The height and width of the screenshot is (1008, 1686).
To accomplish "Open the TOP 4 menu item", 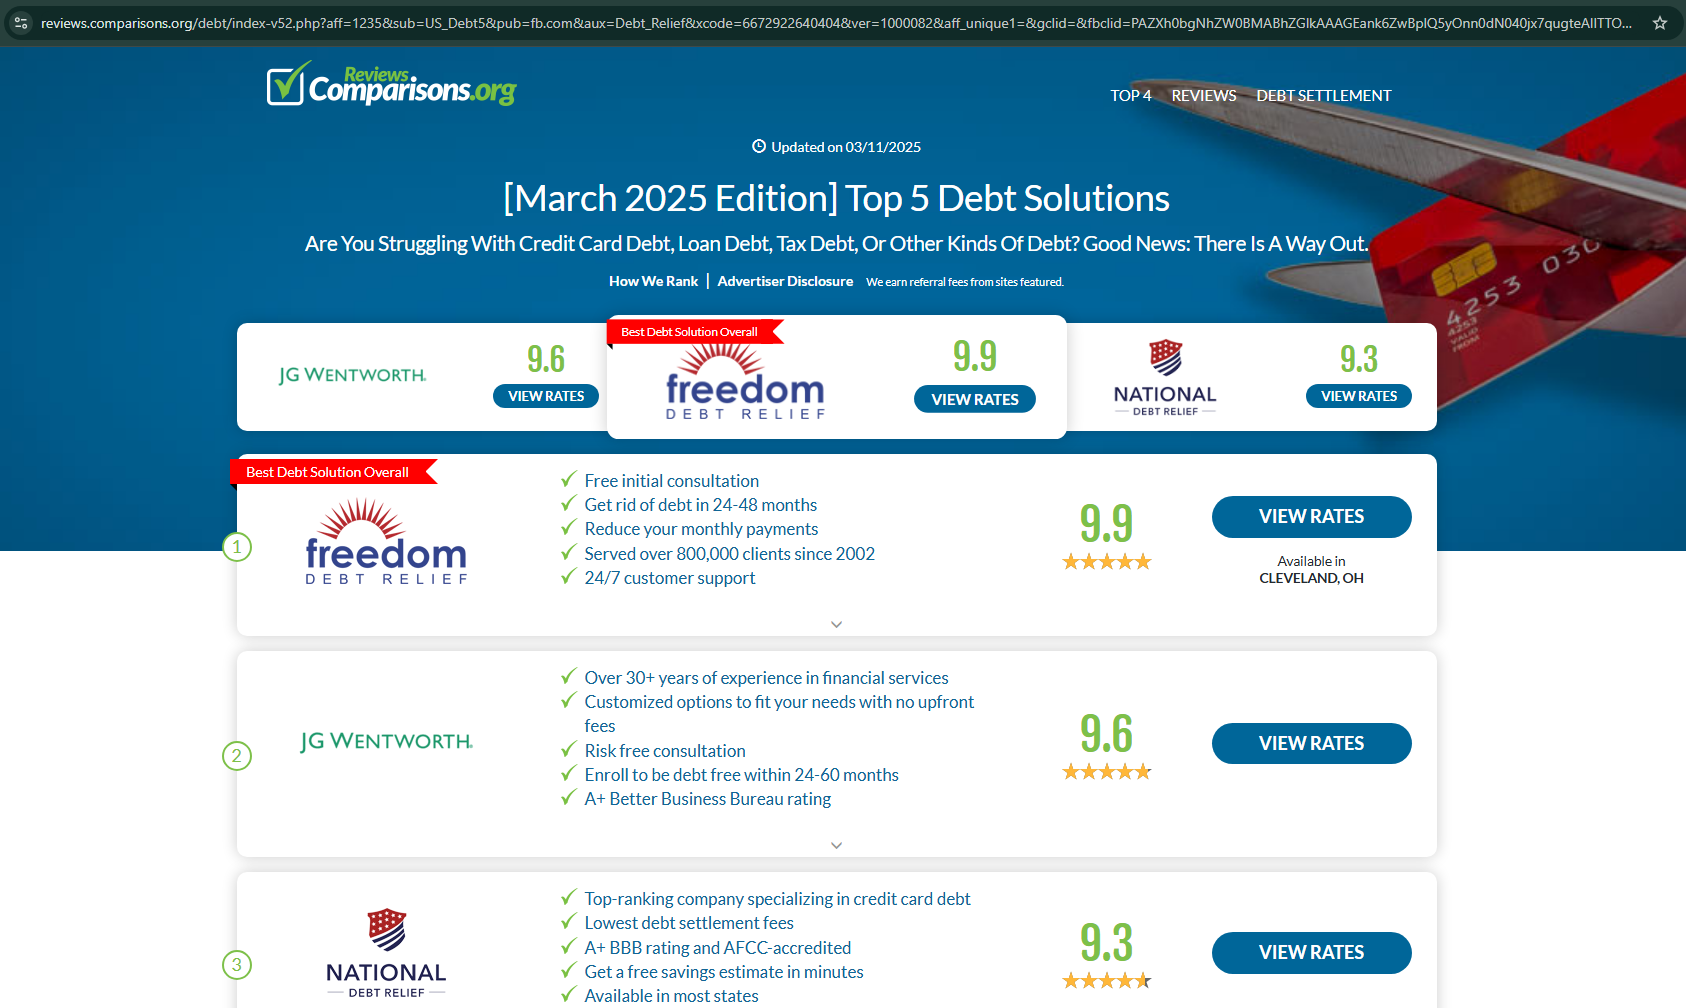I will coord(1131,96).
